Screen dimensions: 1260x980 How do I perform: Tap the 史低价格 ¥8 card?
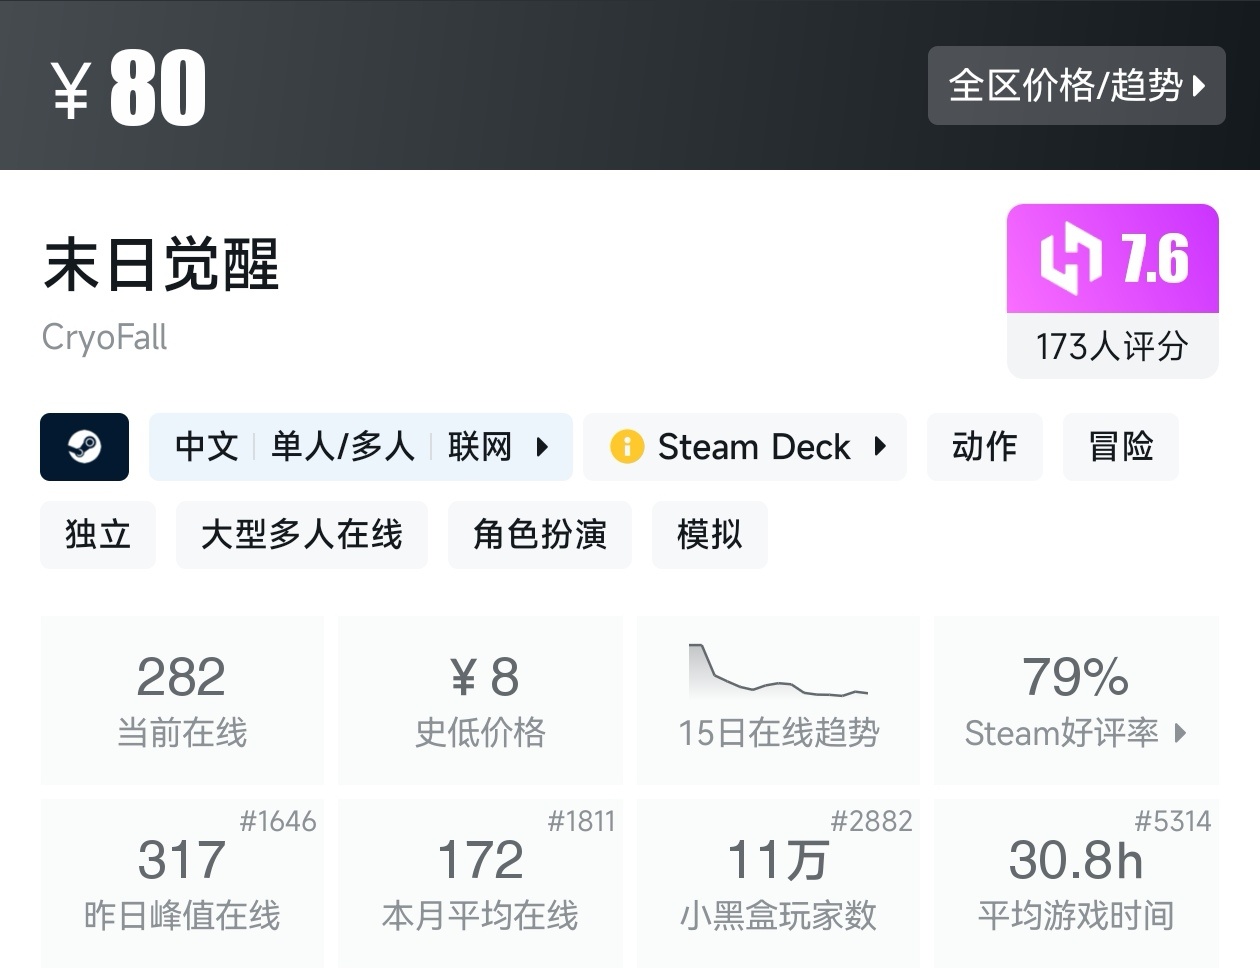tap(480, 699)
